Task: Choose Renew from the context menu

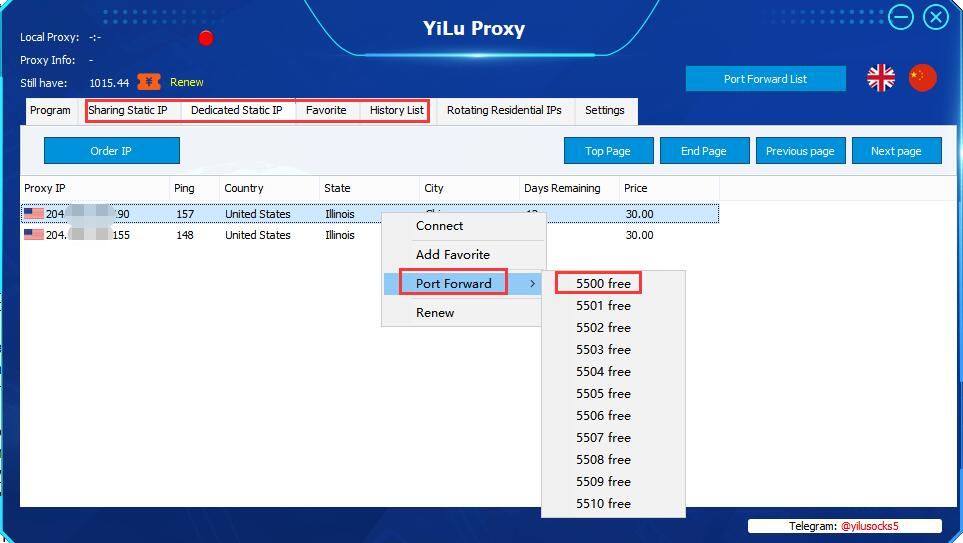Action: [x=464, y=312]
